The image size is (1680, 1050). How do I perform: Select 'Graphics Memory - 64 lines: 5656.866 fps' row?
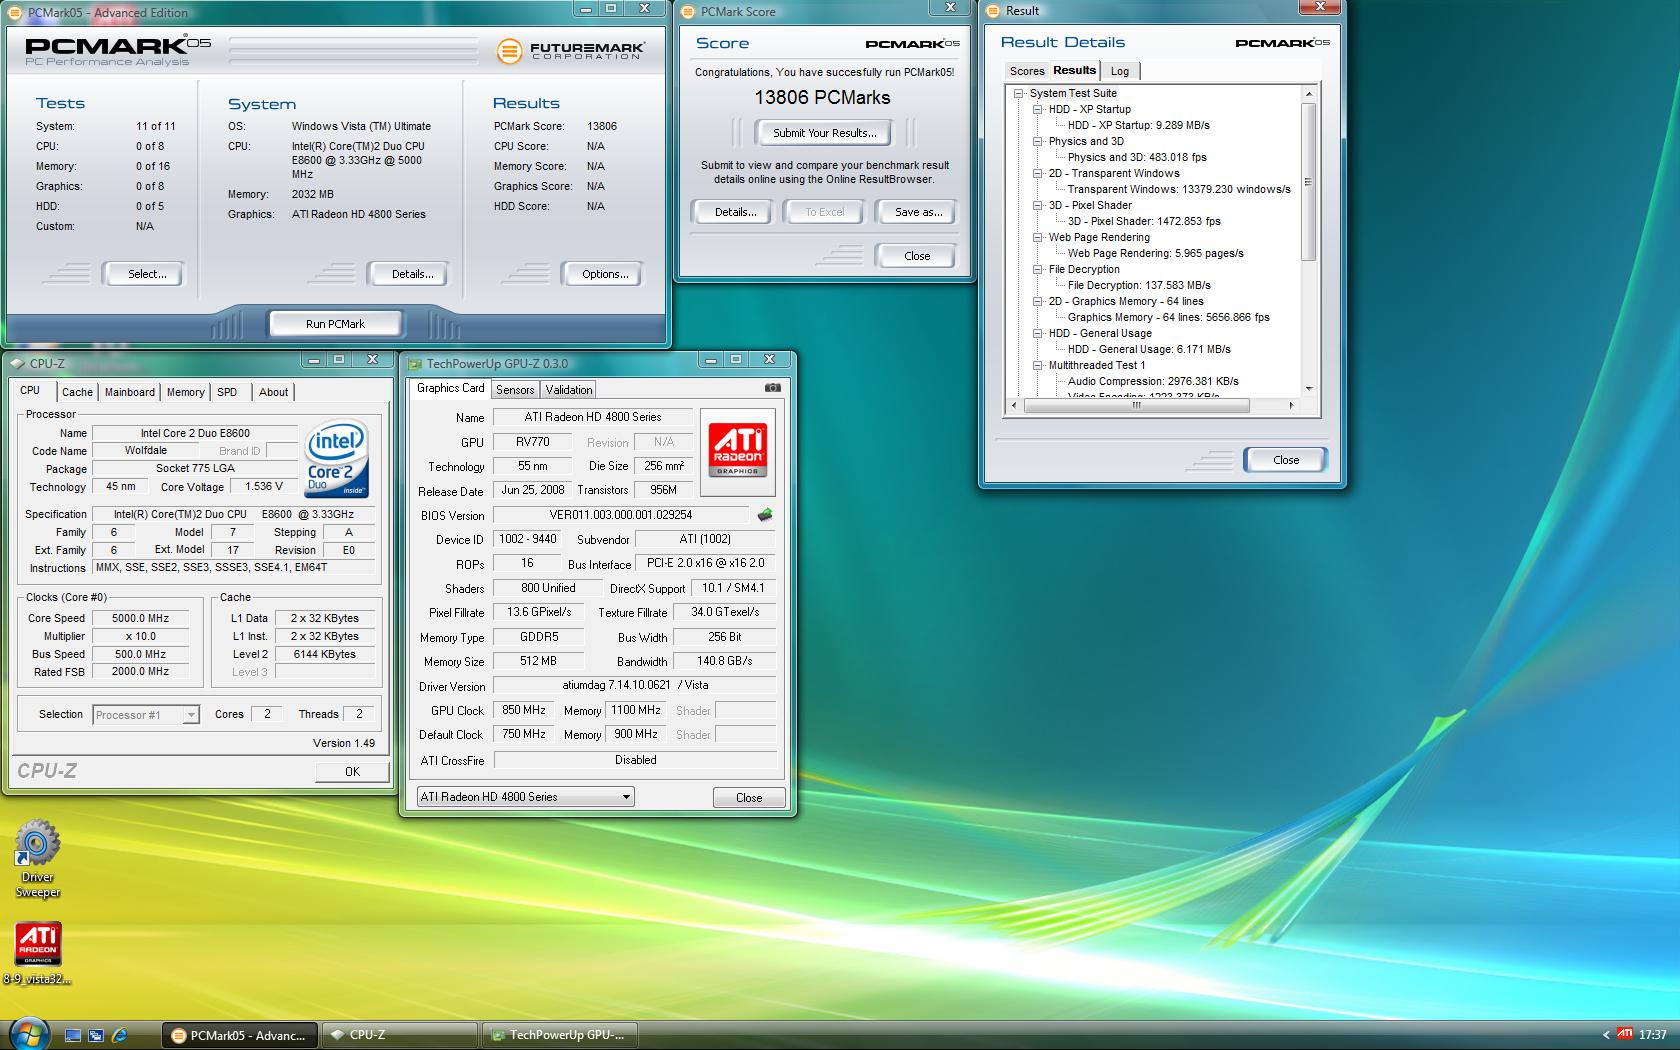pyautogui.click(x=1168, y=317)
